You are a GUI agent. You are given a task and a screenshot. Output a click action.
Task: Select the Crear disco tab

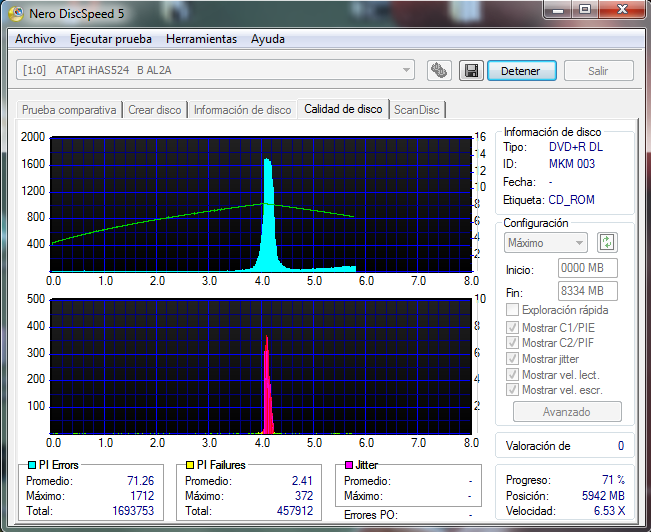click(x=155, y=110)
